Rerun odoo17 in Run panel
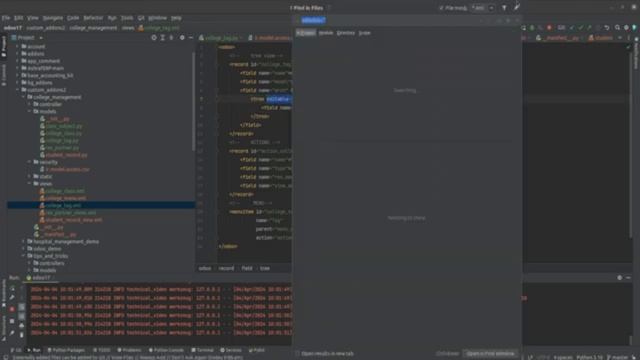640x360 pixels. (x=12, y=289)
